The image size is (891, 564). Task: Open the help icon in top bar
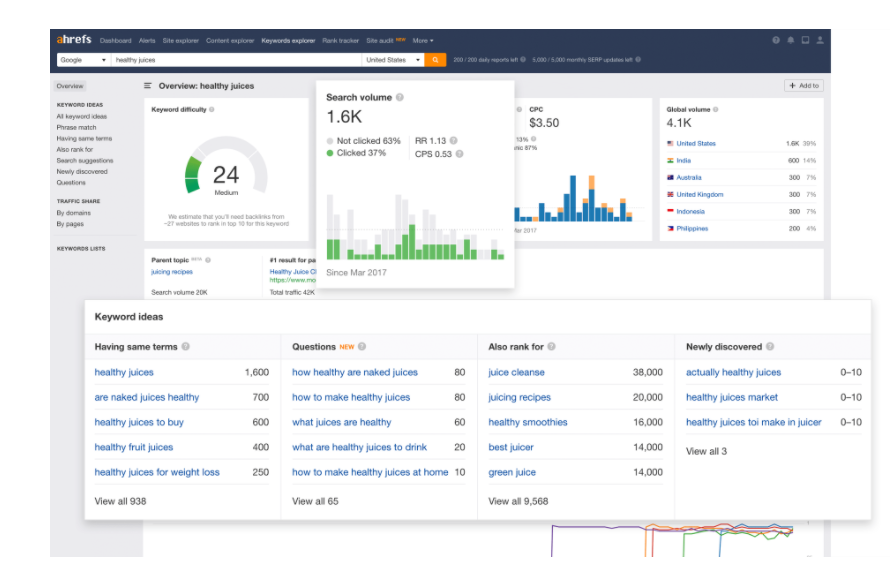776,40
